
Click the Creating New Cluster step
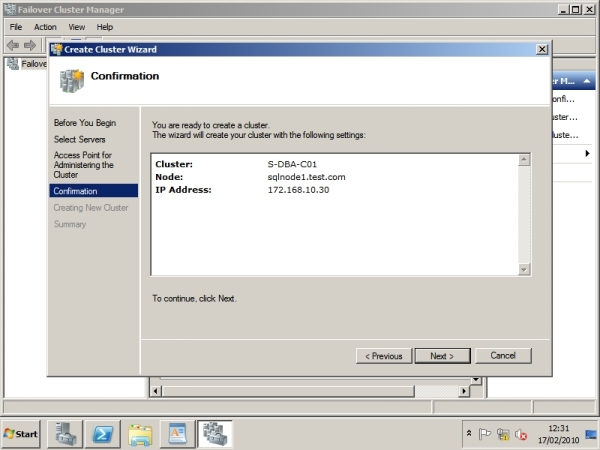[x=91, y=208]
